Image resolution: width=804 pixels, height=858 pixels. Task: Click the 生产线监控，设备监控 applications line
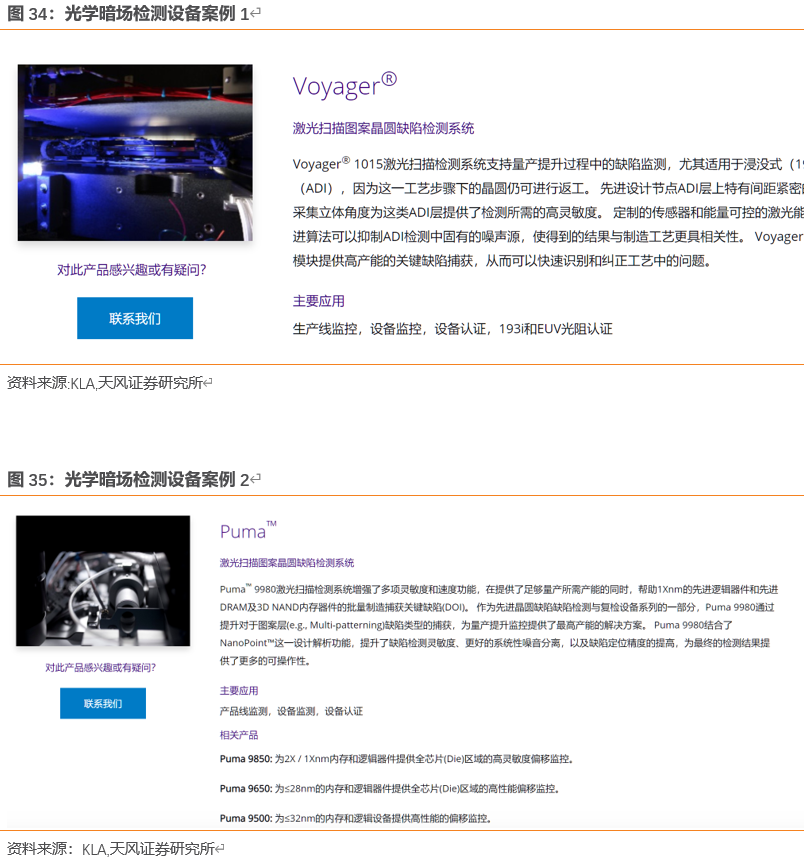[453, 329]
